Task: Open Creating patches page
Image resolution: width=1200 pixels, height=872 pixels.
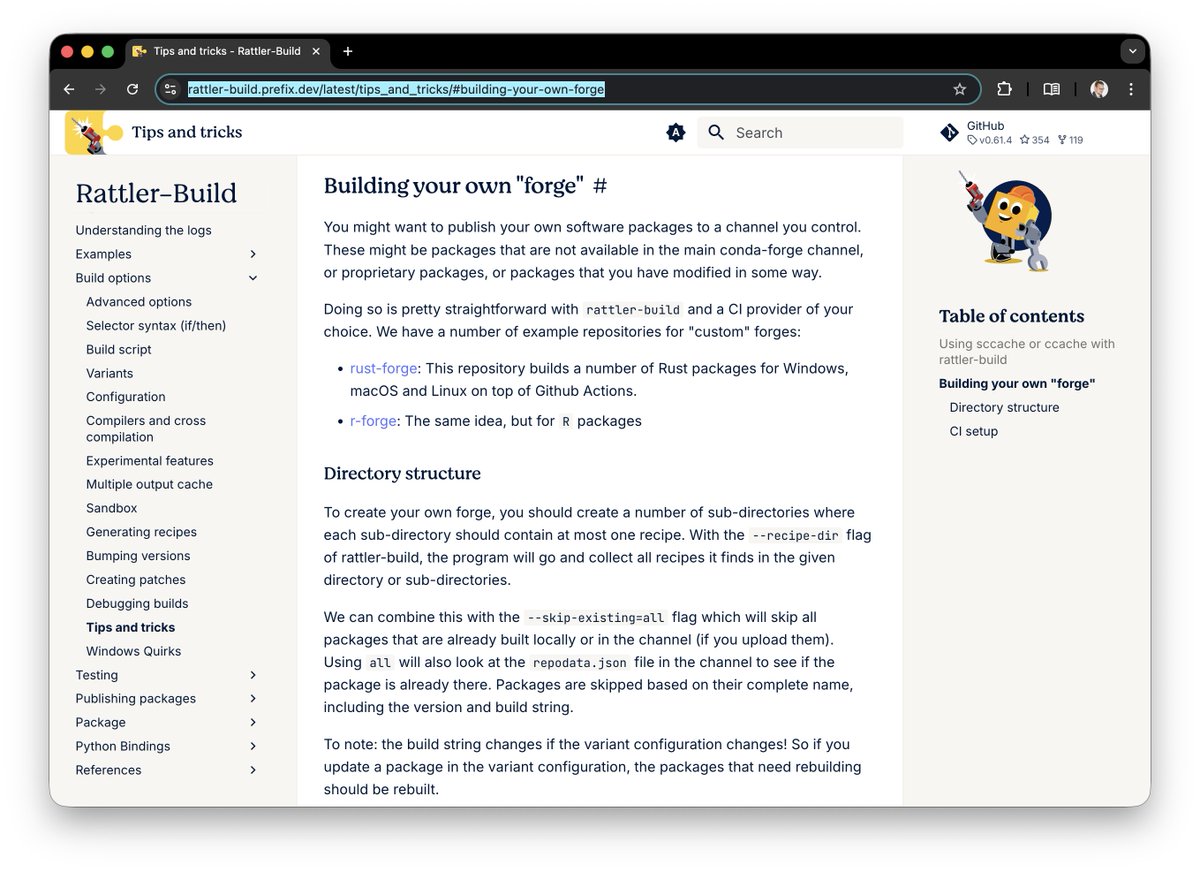Action: tap(136, 580)
